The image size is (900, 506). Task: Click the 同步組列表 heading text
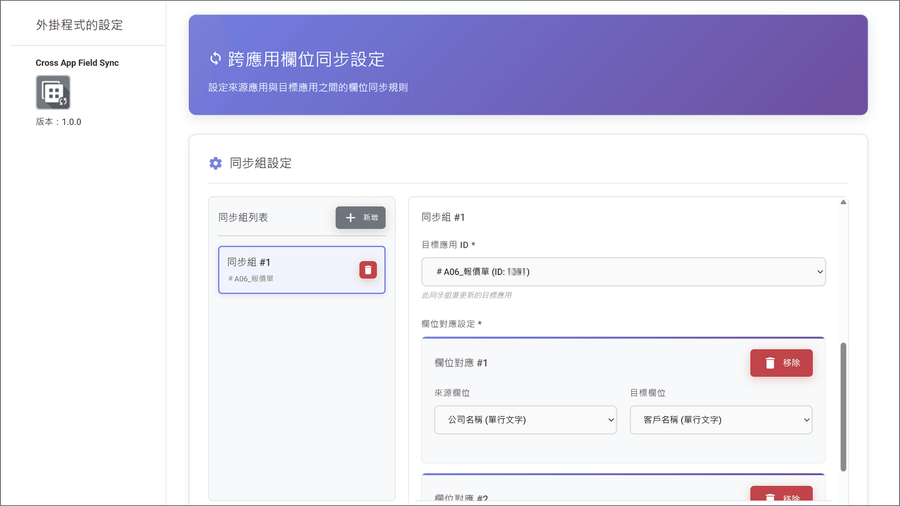(x=243, y=217)
